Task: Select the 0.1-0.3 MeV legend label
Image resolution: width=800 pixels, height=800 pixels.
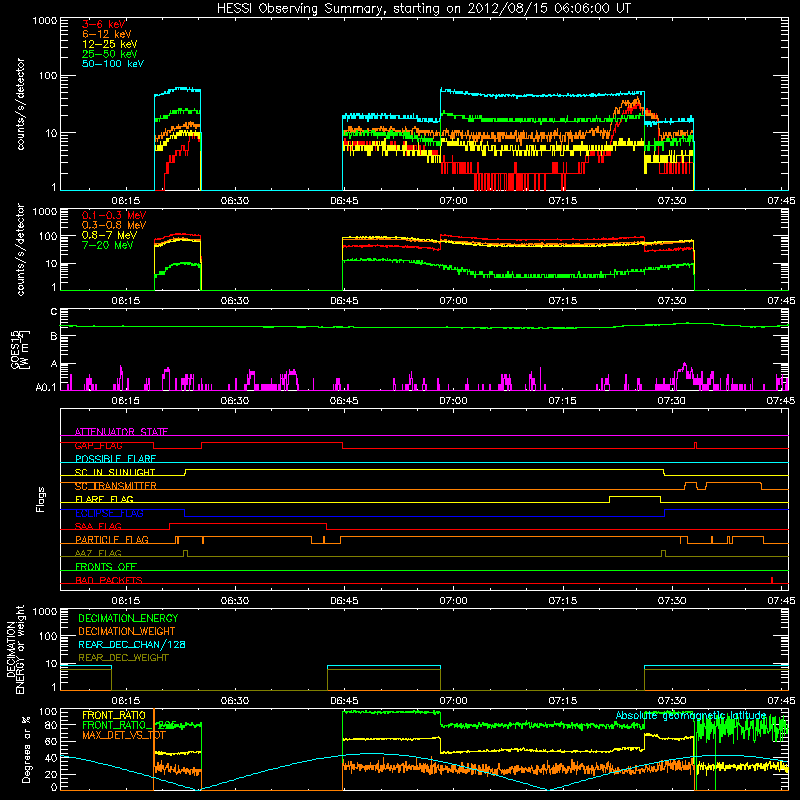Action: [114, 215]
